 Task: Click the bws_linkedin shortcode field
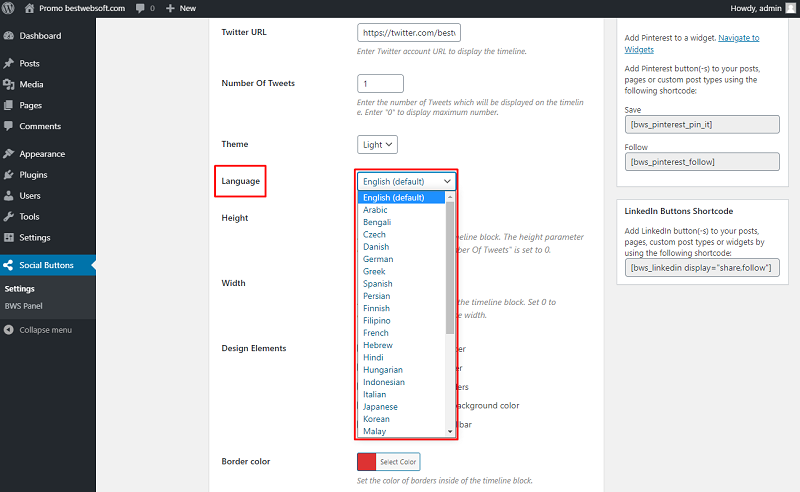tap(702, 267)
